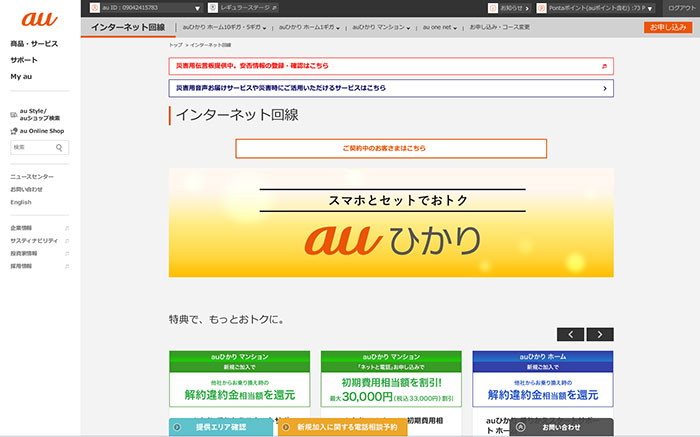Click the icon on 新規加入に関する電話相談予約 button

pos(286,427)
